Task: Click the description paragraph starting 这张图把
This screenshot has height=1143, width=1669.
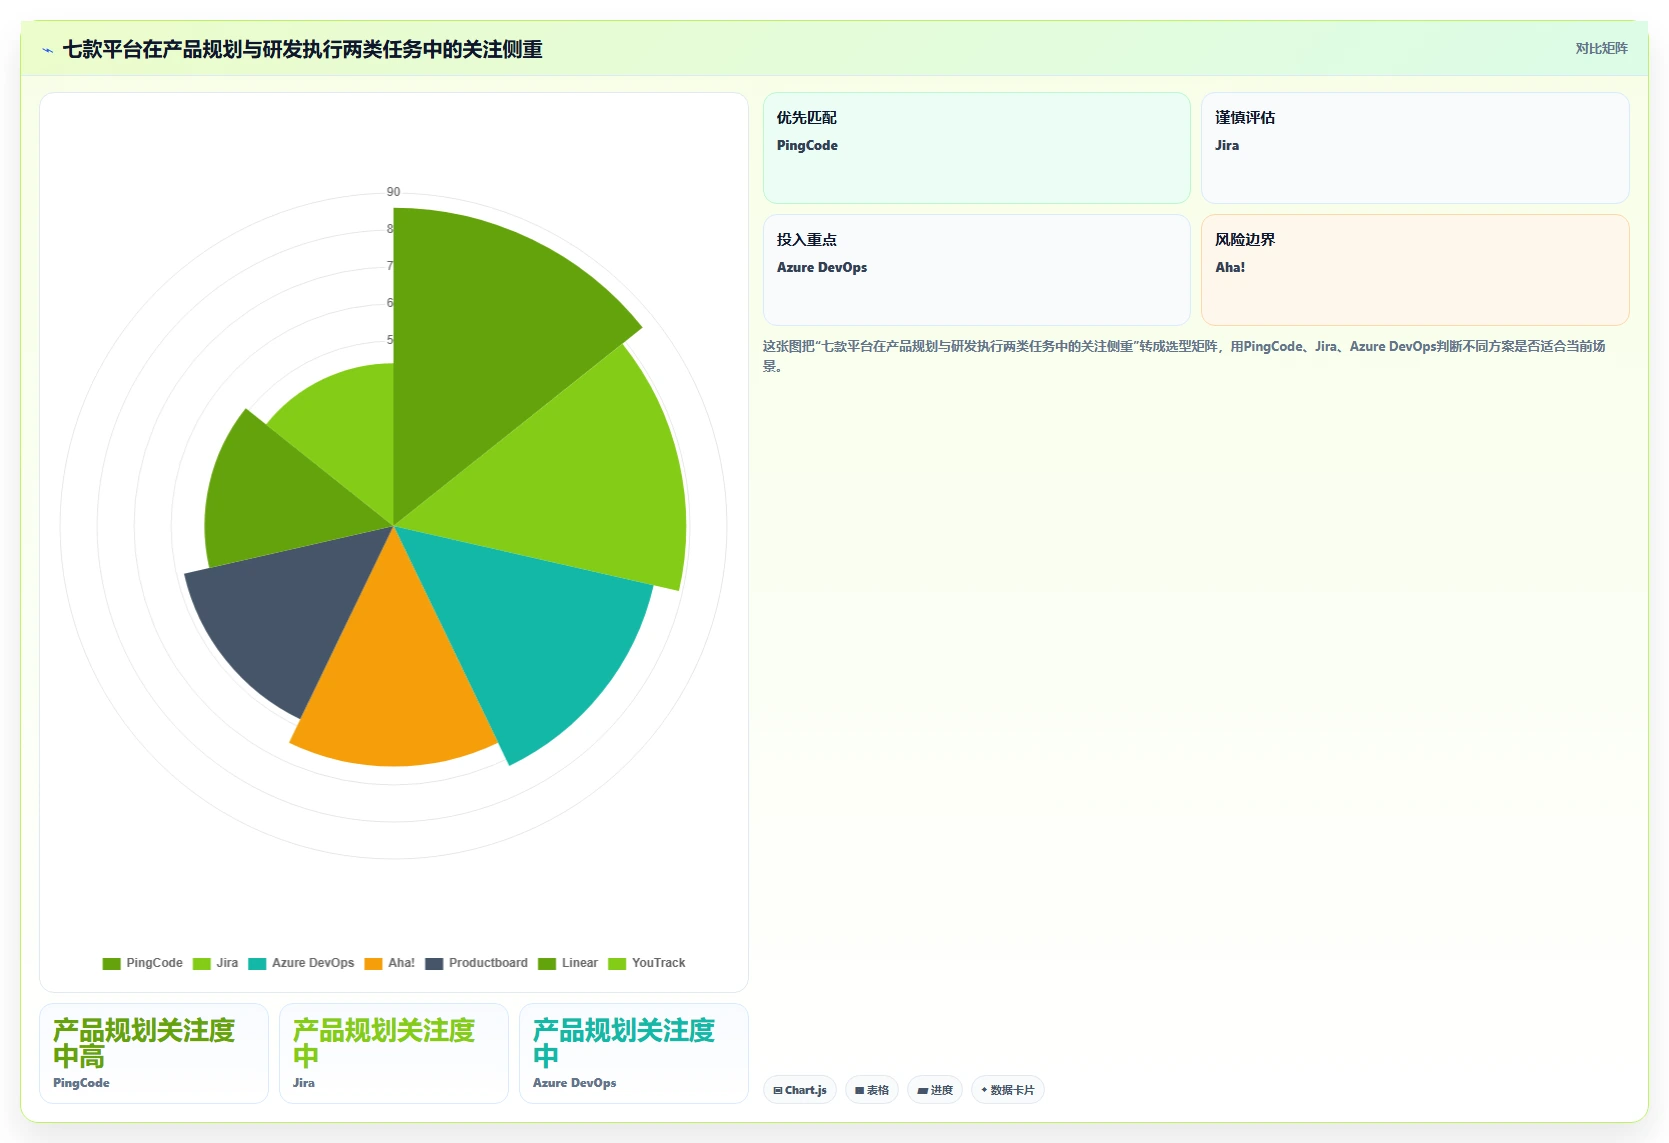Action: pos(1184,356)
